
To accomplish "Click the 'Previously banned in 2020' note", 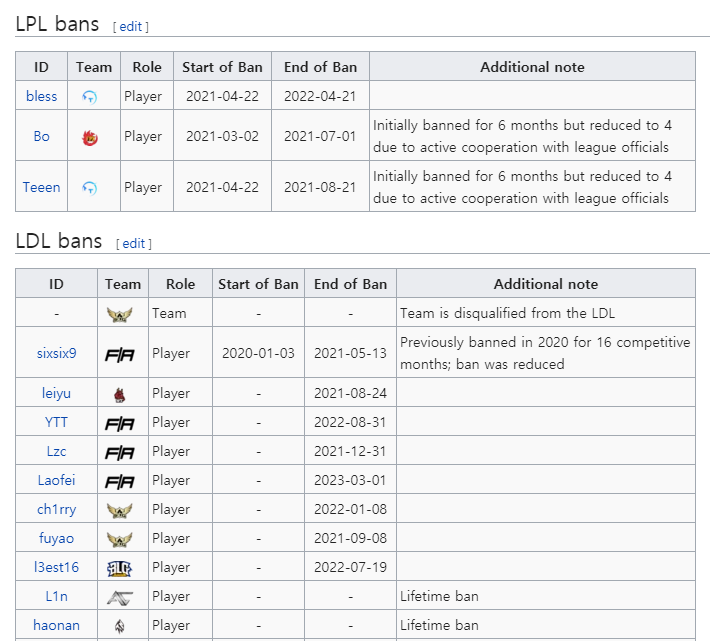I will [x=545, y=353].
